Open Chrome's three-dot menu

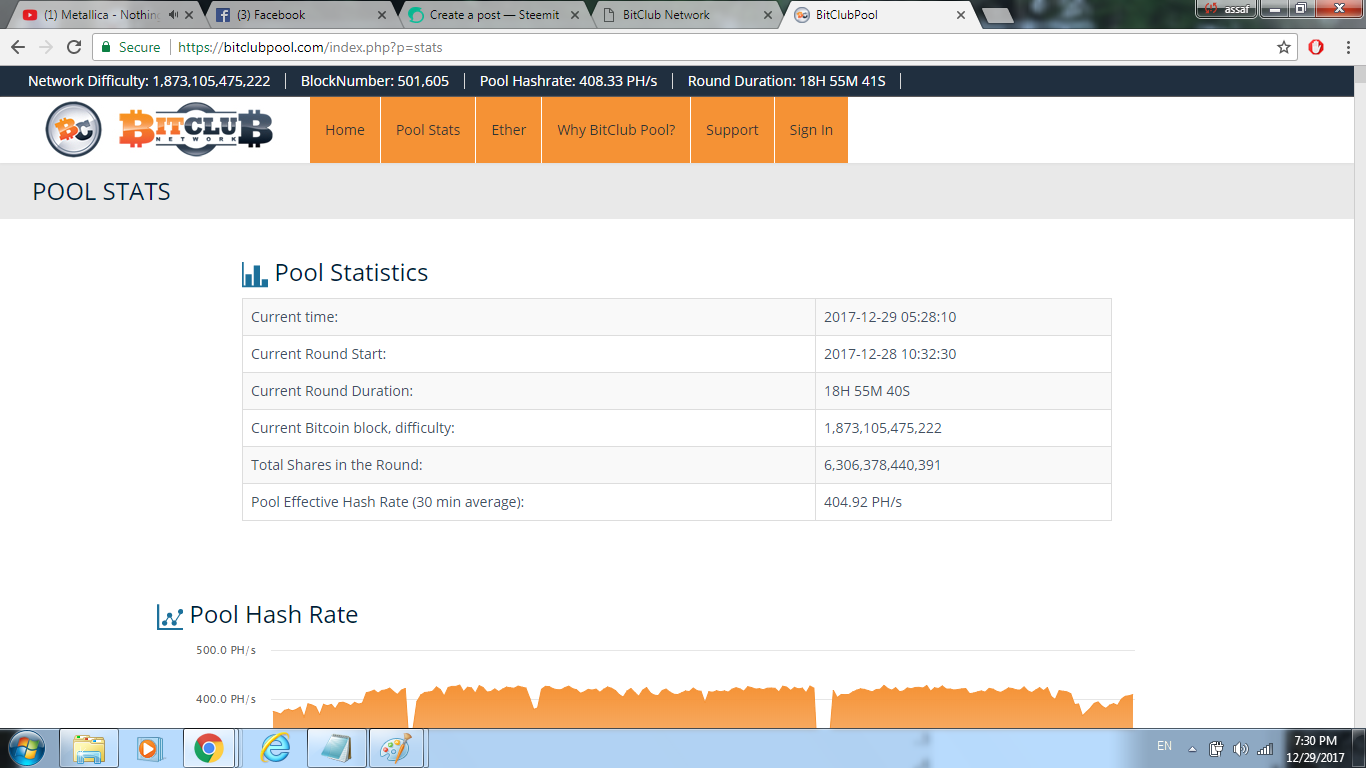(1347, 47)
